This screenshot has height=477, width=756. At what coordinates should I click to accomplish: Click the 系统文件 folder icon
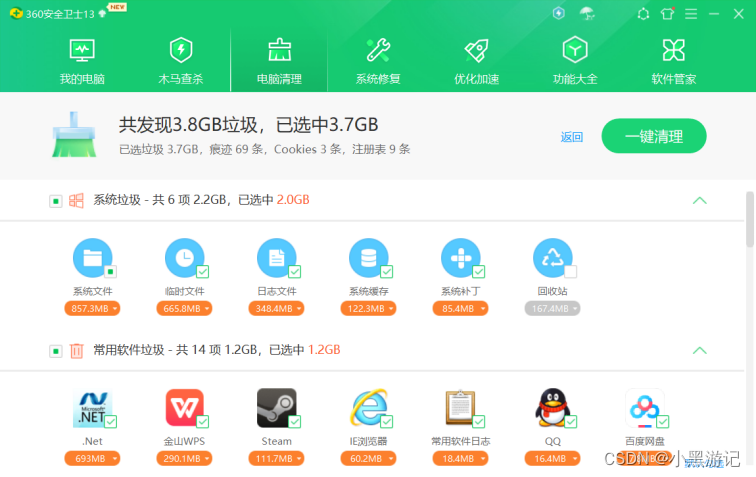92,258
